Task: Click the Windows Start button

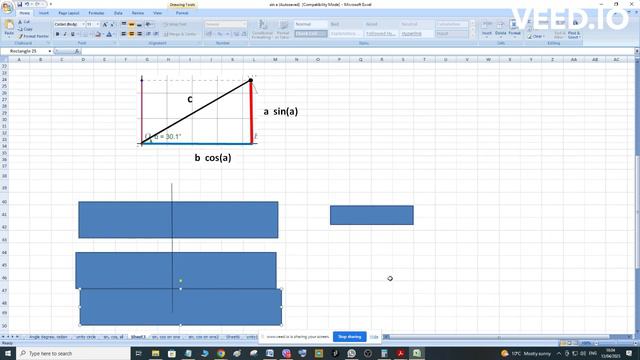Action: 8,353
